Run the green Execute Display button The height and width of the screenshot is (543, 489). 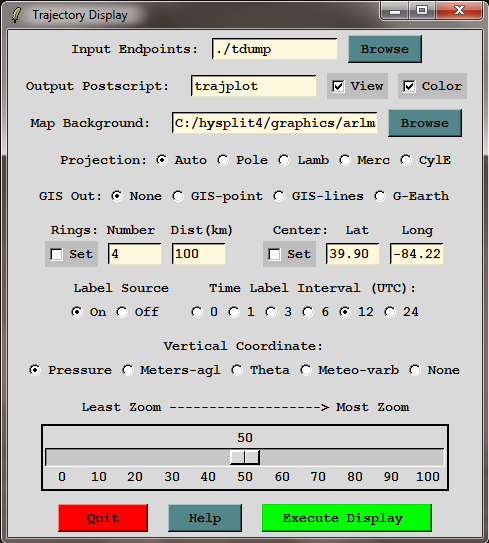[347, 518]
